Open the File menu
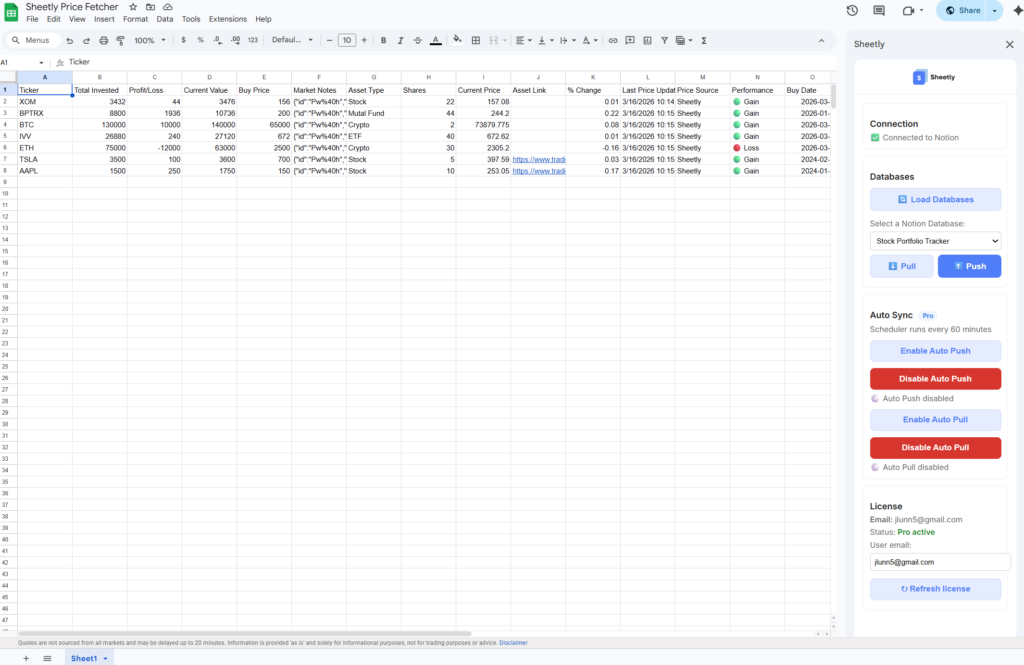The image size is (1024, 665). pyautogui.click(x=32, y=19)
